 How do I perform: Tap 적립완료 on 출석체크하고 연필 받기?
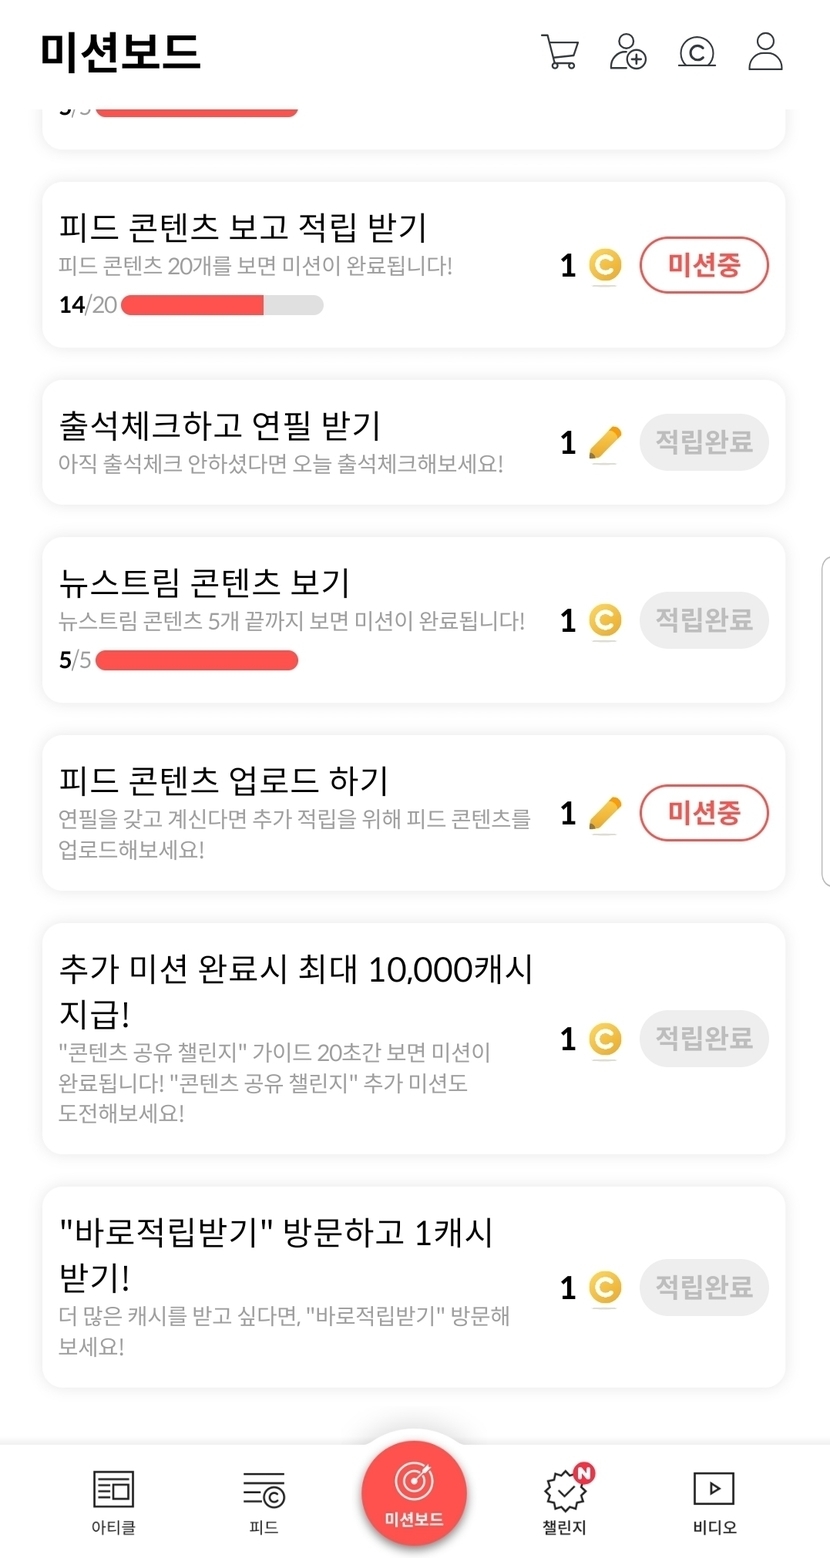click(704, 442)
